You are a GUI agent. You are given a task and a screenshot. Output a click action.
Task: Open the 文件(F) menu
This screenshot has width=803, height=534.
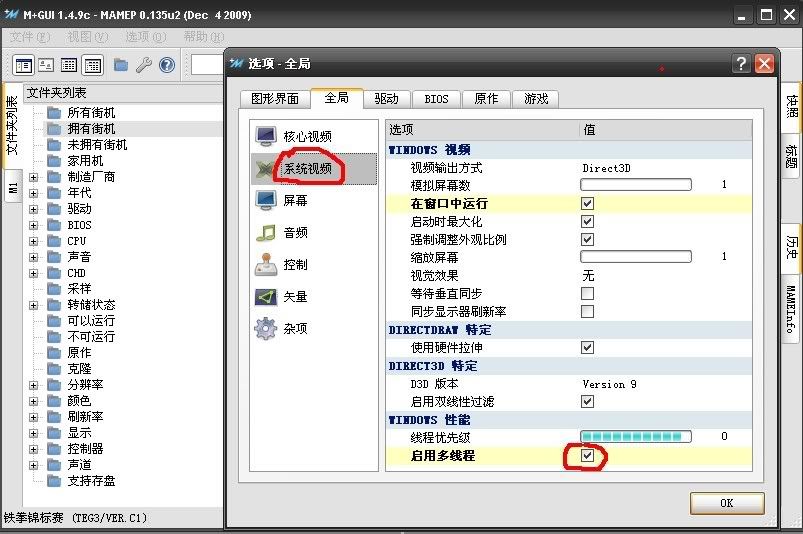(30, 37)
